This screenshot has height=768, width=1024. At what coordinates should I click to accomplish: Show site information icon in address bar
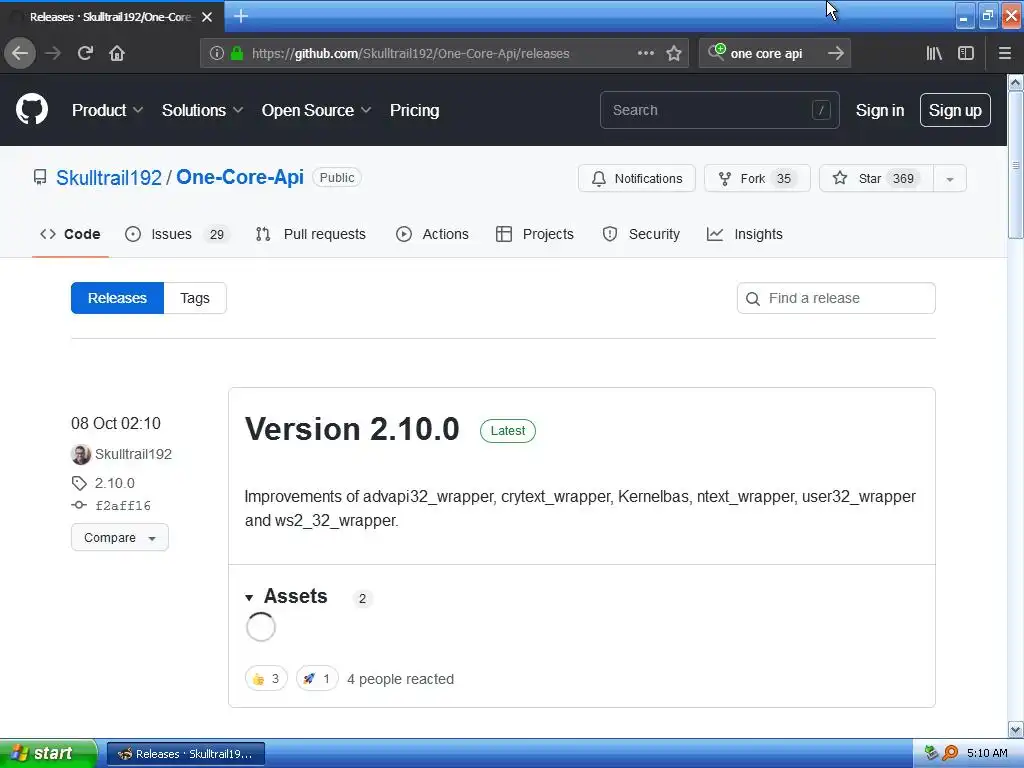(x=217, y=54)
